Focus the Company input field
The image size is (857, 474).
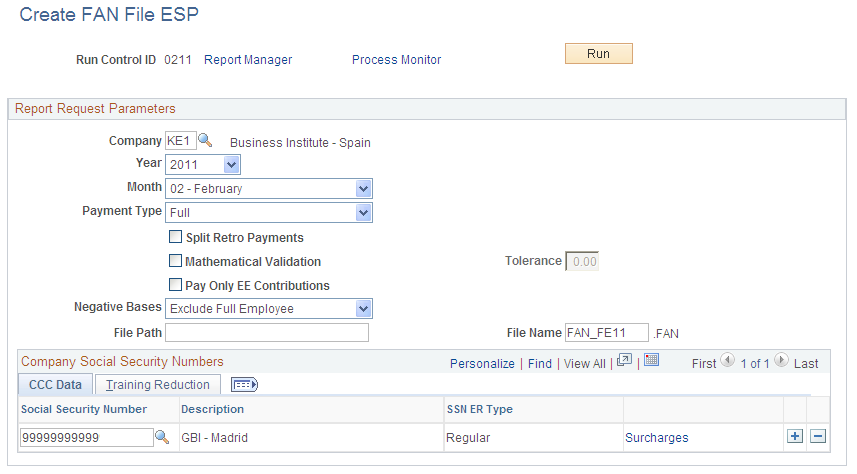pos(181,141)
